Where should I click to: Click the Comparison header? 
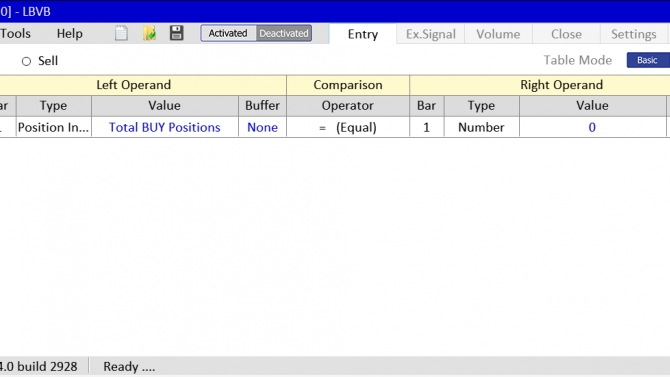point(348,85)
